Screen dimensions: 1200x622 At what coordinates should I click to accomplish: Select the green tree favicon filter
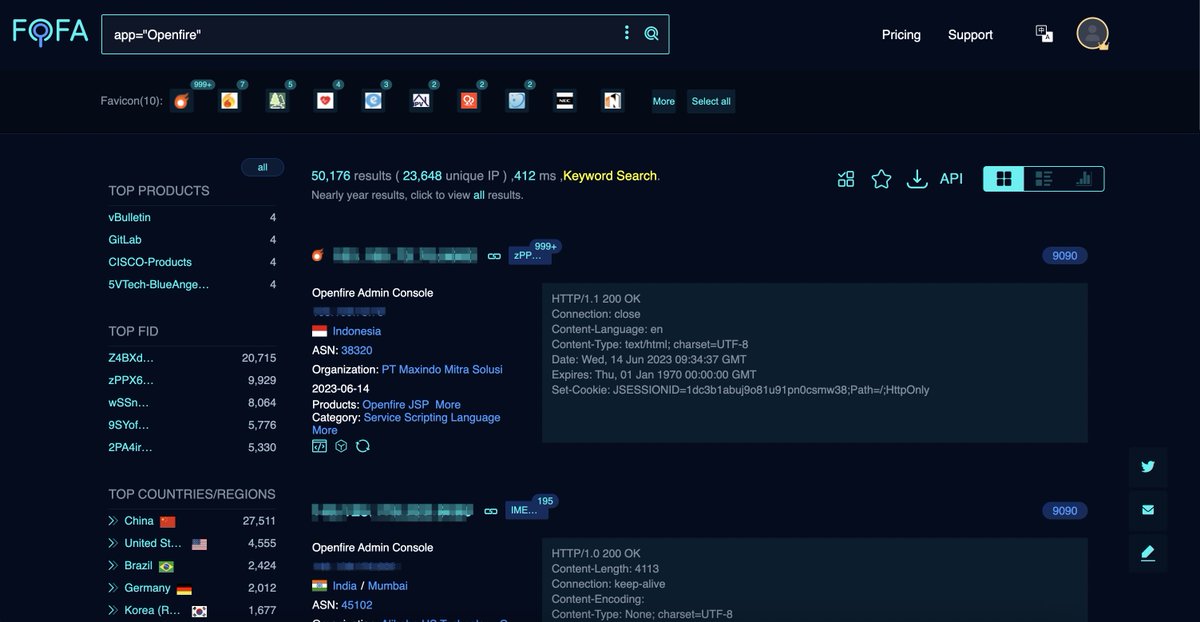click(277, 101)
